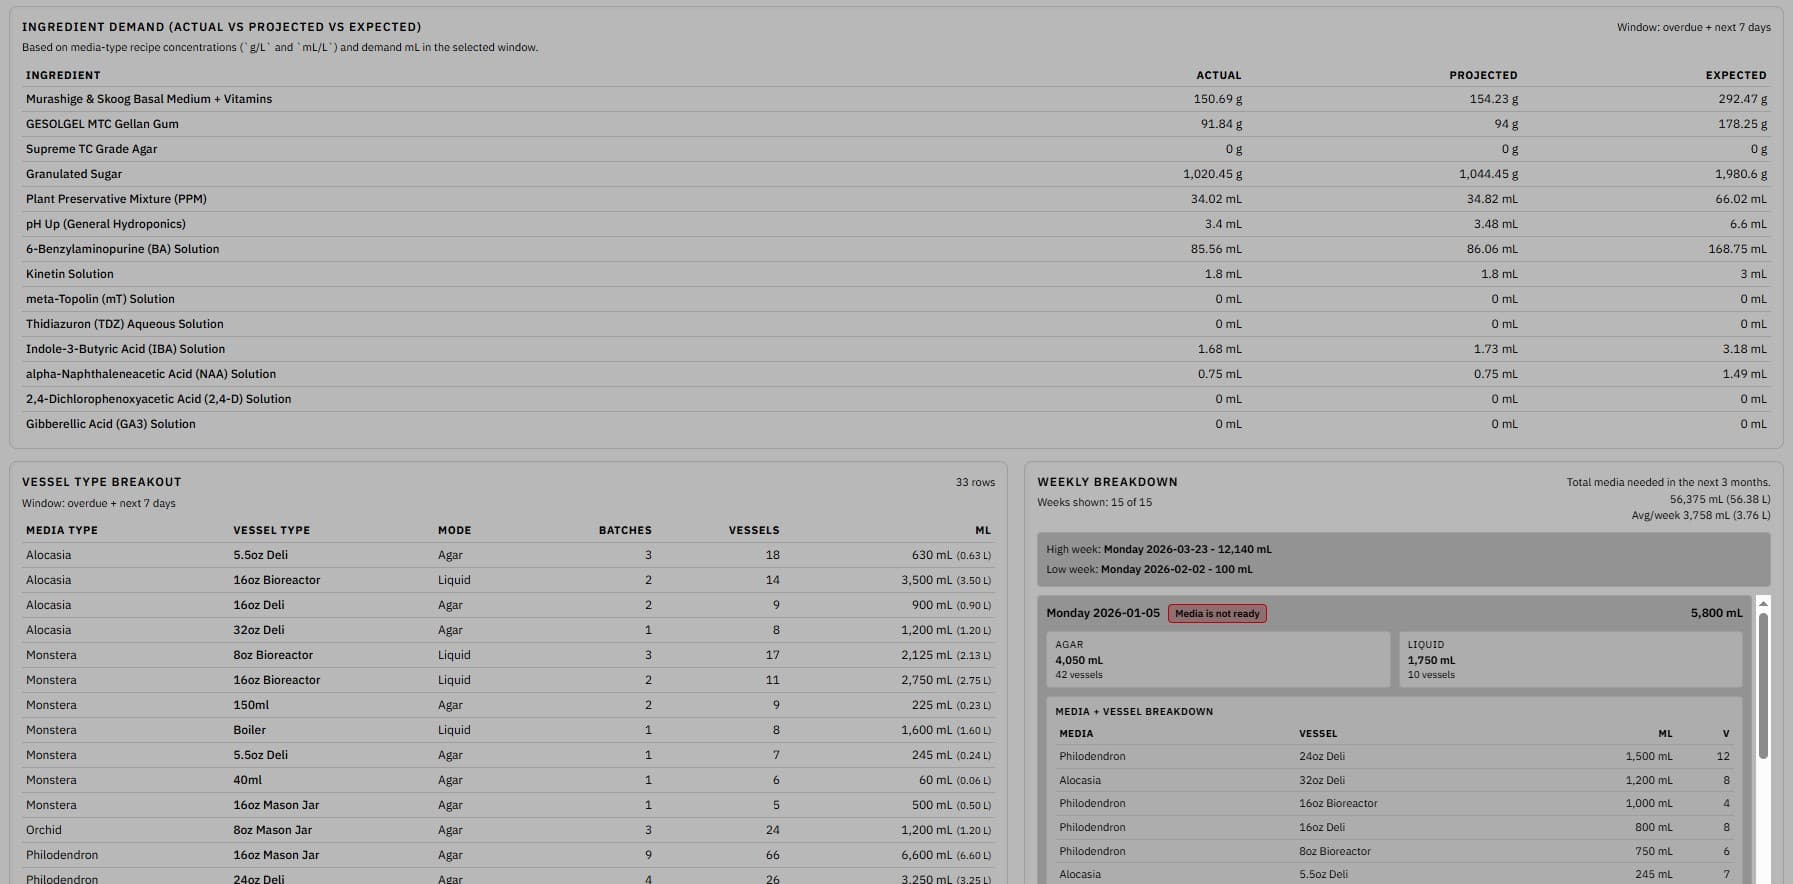Select the Alocasia 5.5oz Deli row
1793x884 pixels.
[x=509, y=555]
